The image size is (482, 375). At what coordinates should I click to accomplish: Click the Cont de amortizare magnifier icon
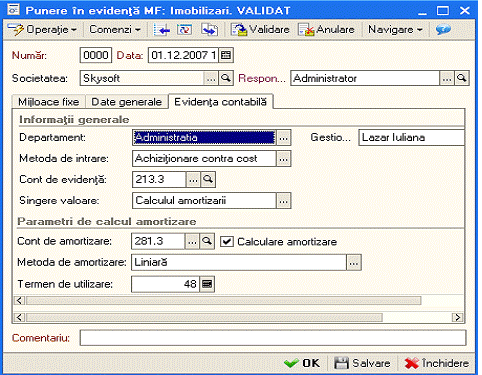207,241
